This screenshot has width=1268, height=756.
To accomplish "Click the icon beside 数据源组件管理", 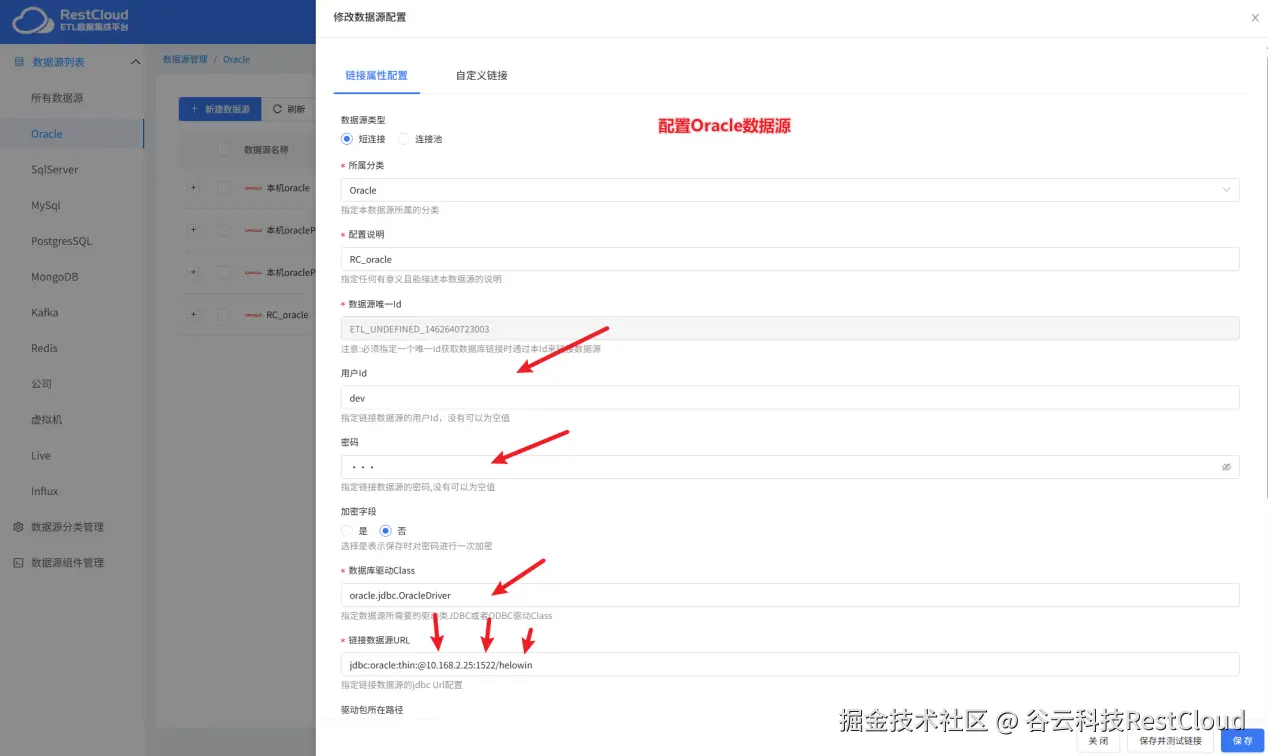I will pos(18,563).
